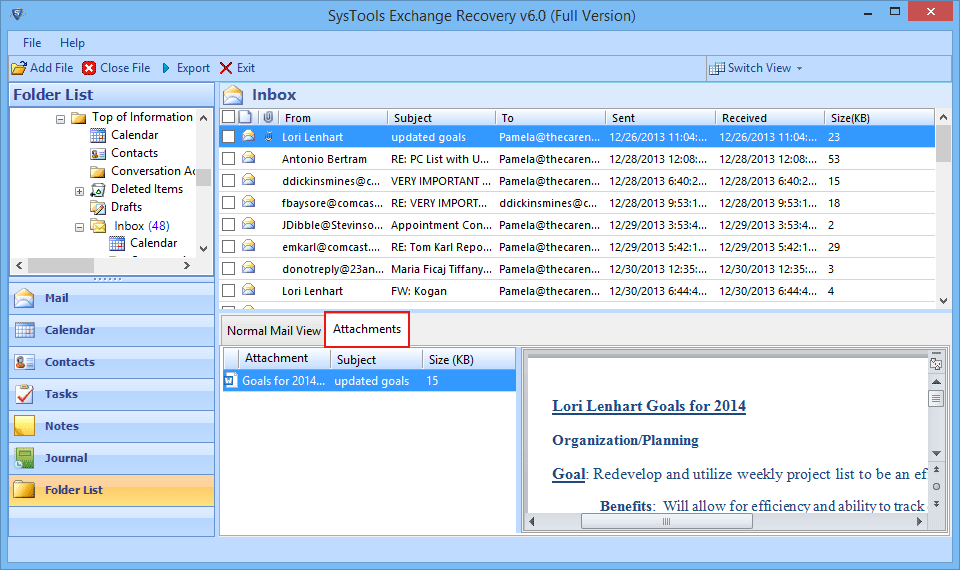
Task: Click the Export arrow icon
Action: tap(166, 68)
